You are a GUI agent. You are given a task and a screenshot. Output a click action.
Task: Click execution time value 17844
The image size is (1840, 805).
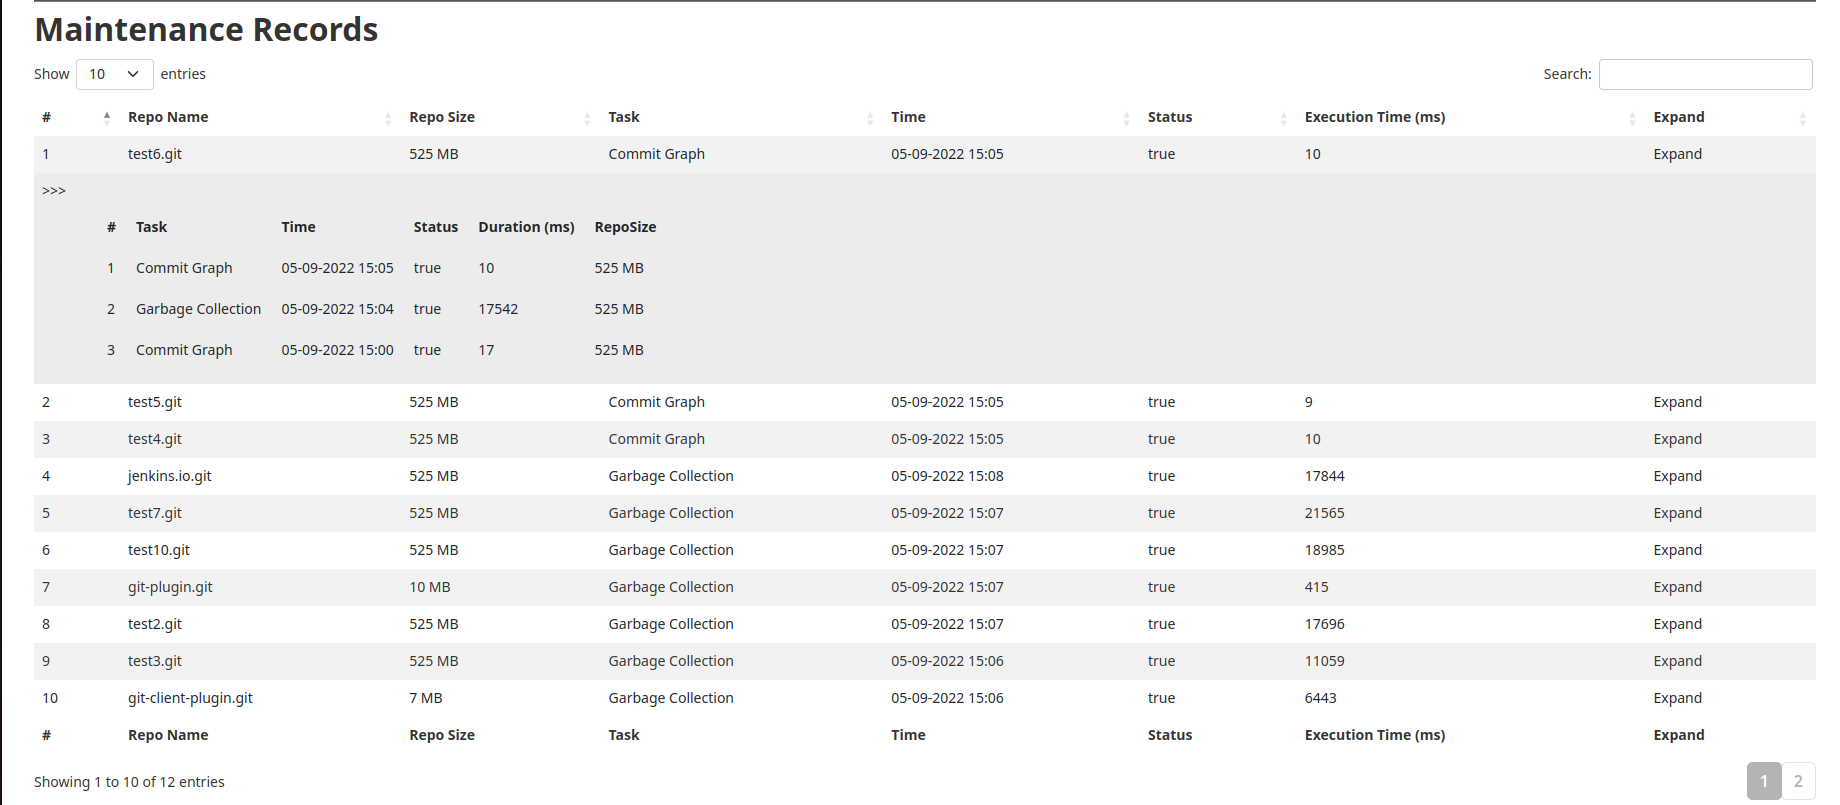[1324, 476]
